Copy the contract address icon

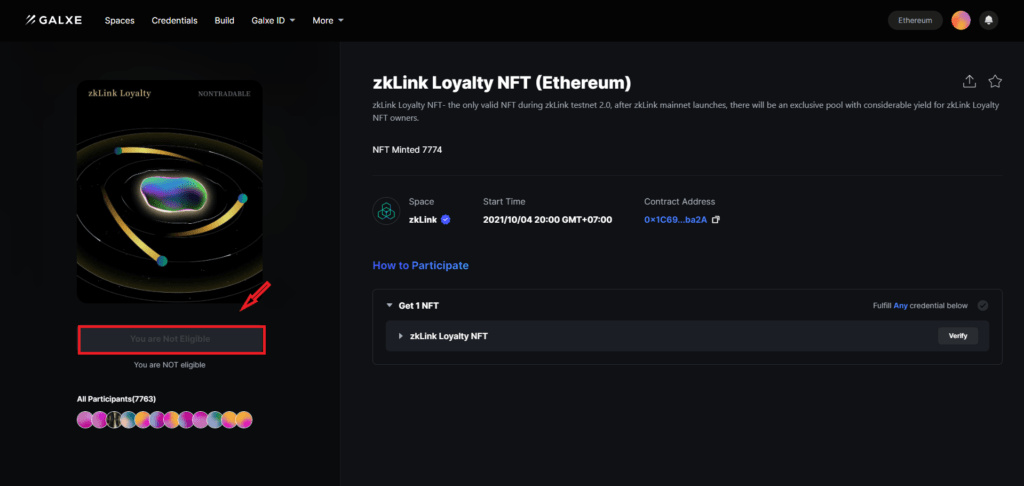(x=715, y=220)
